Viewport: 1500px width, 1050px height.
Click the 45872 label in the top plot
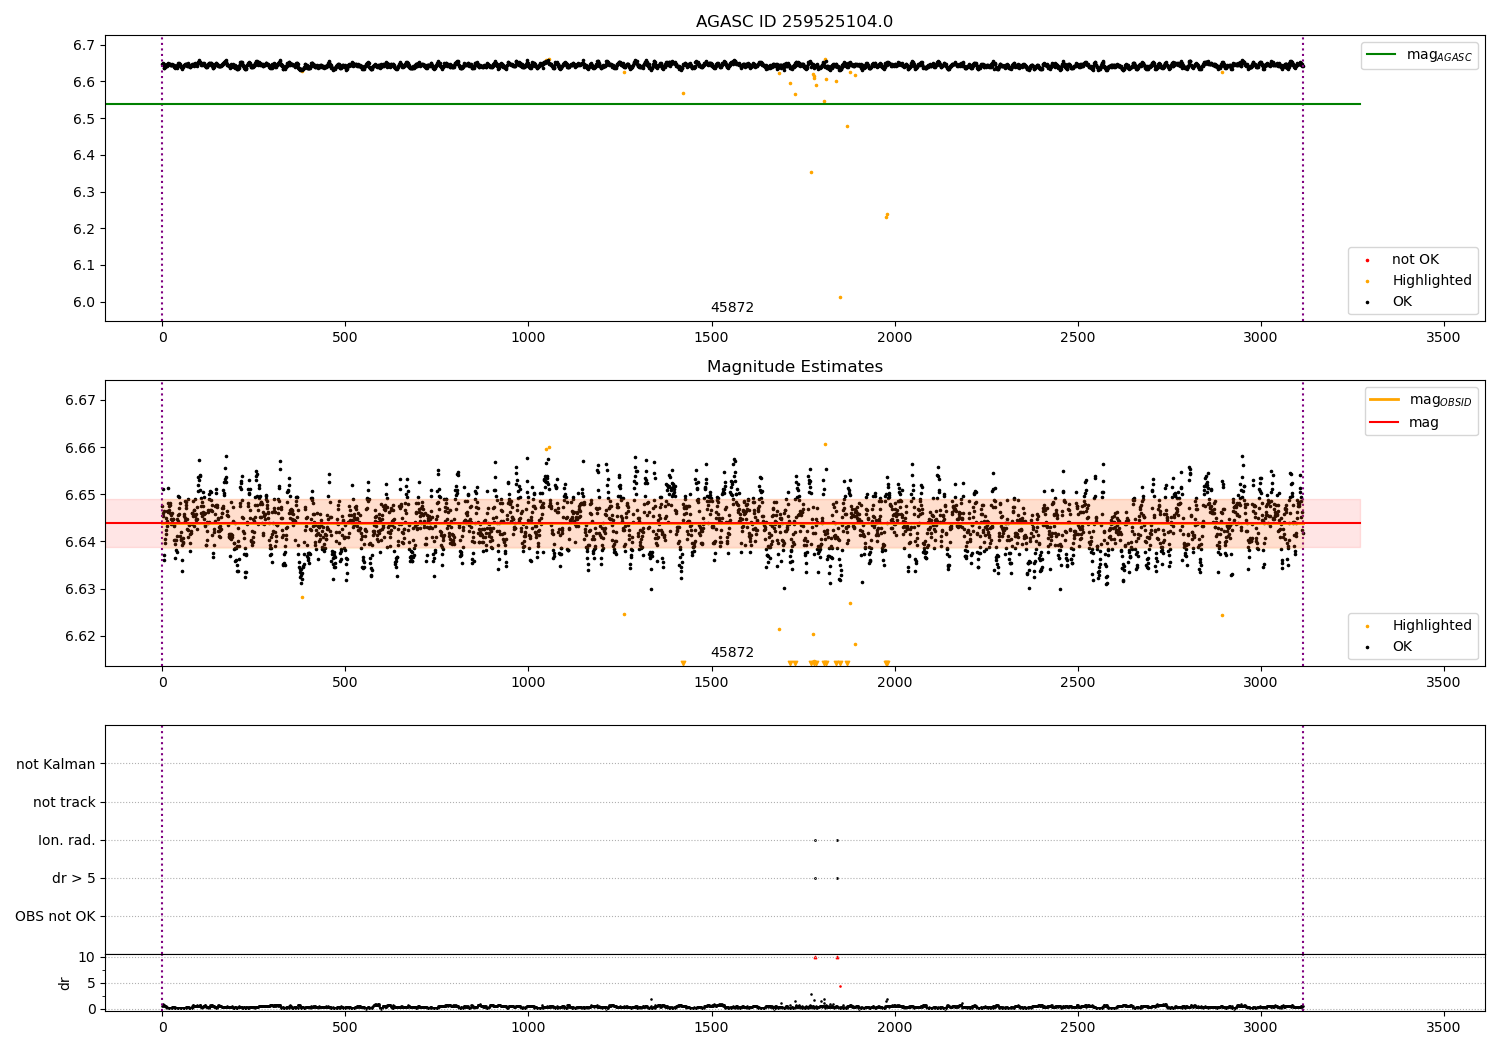pos(732,308)
